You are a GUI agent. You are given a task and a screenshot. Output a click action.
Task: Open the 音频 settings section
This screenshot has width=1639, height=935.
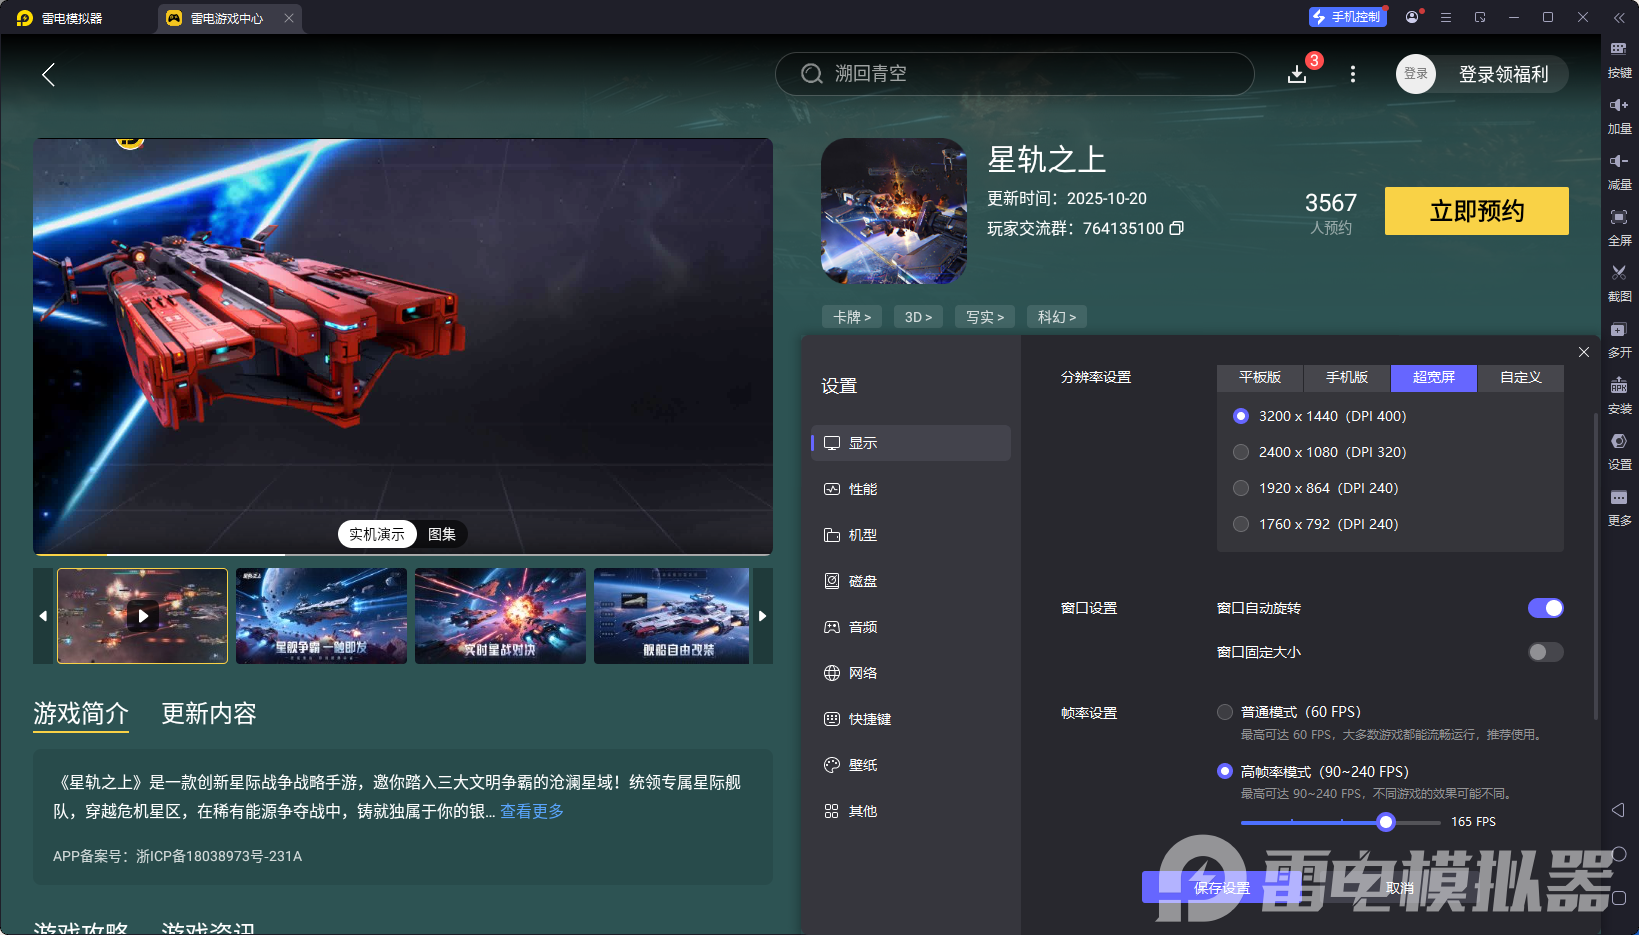[x=911, y=627]
